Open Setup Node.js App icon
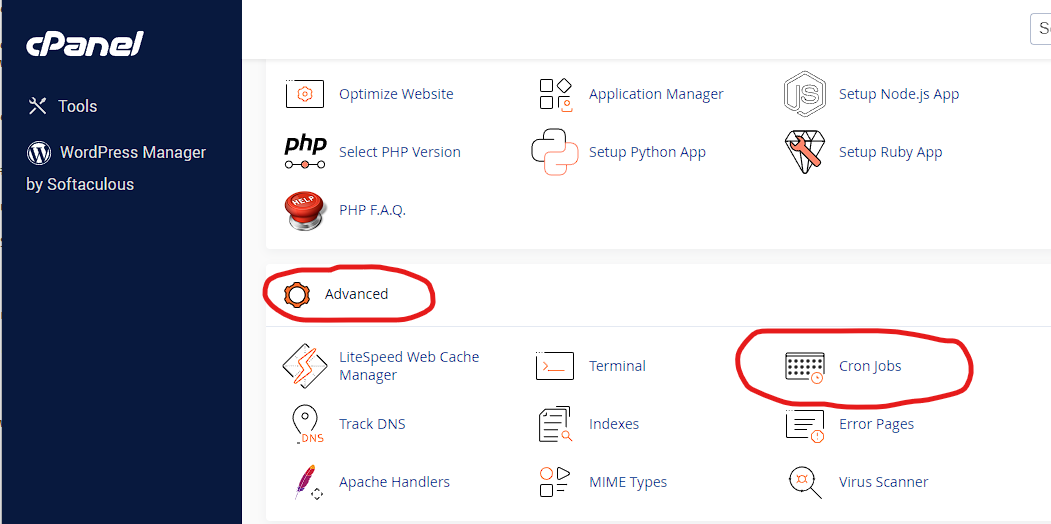 [x=804, y=94]
